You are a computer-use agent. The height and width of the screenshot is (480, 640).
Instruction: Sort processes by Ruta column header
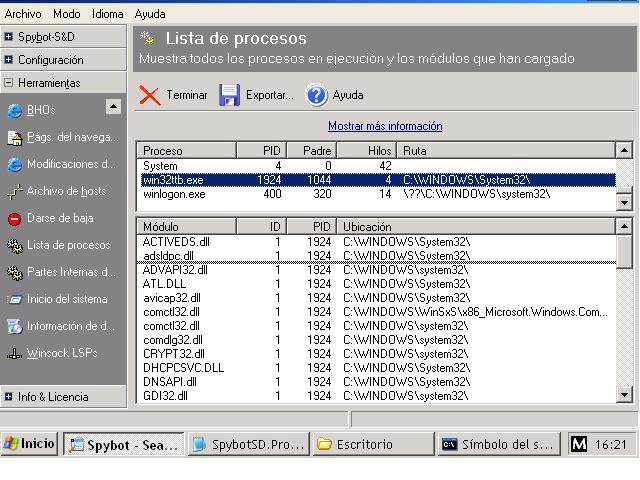[x=506, y=151]
